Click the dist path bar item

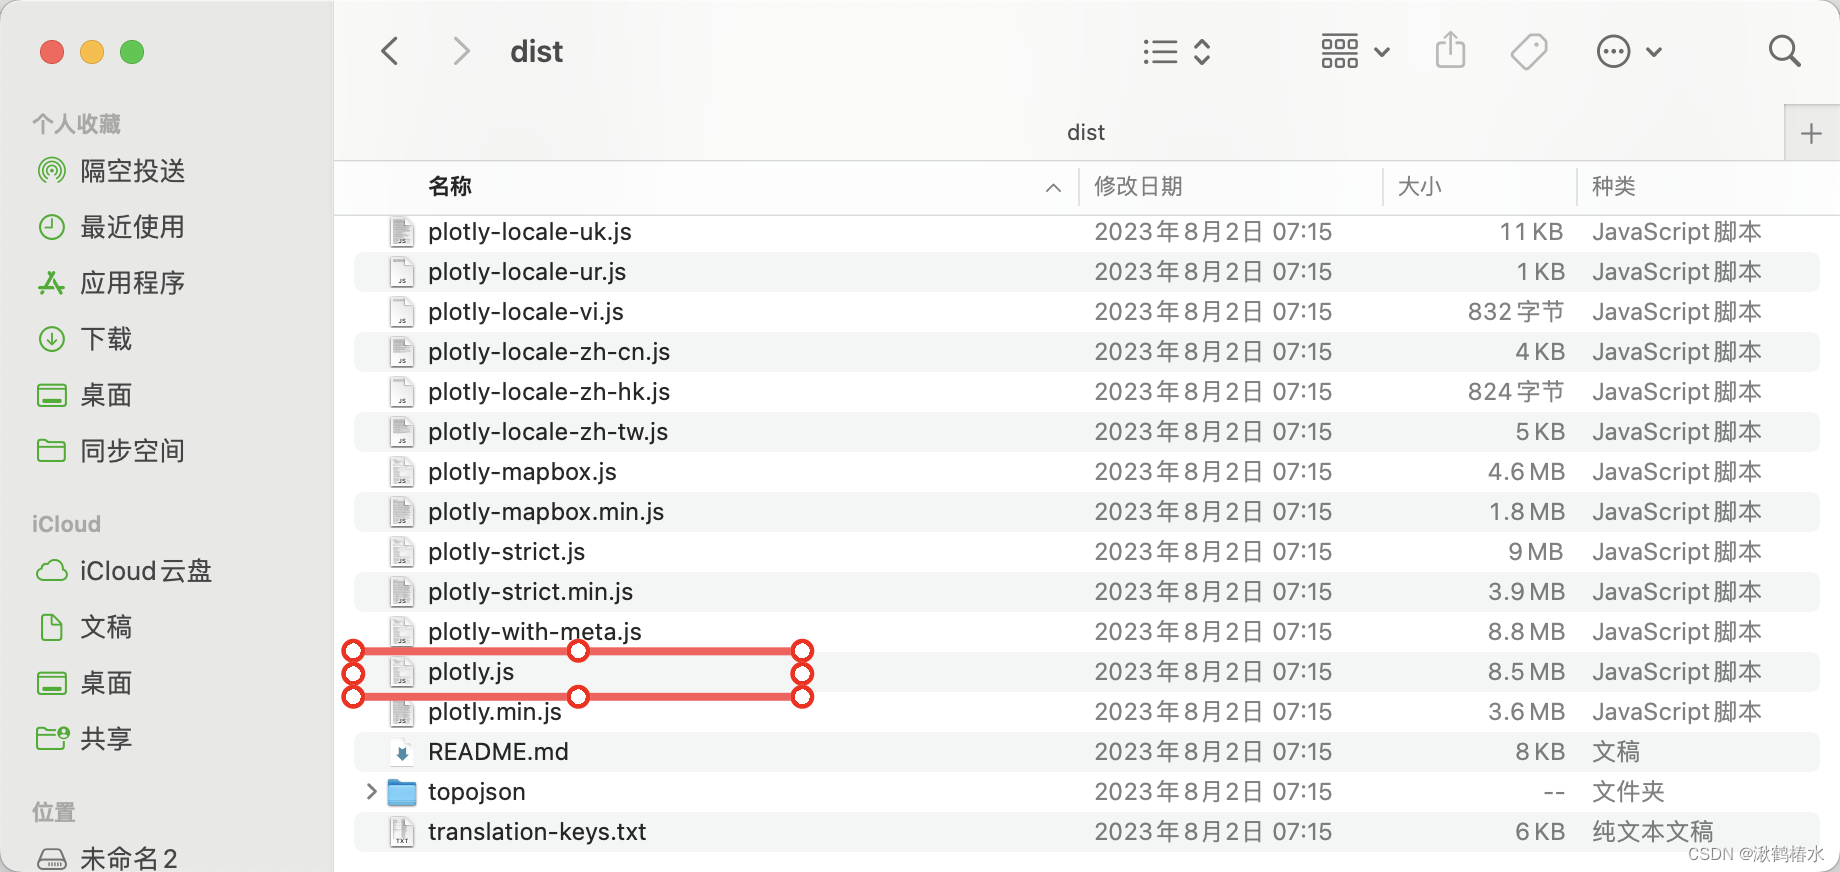point(1085,131)
